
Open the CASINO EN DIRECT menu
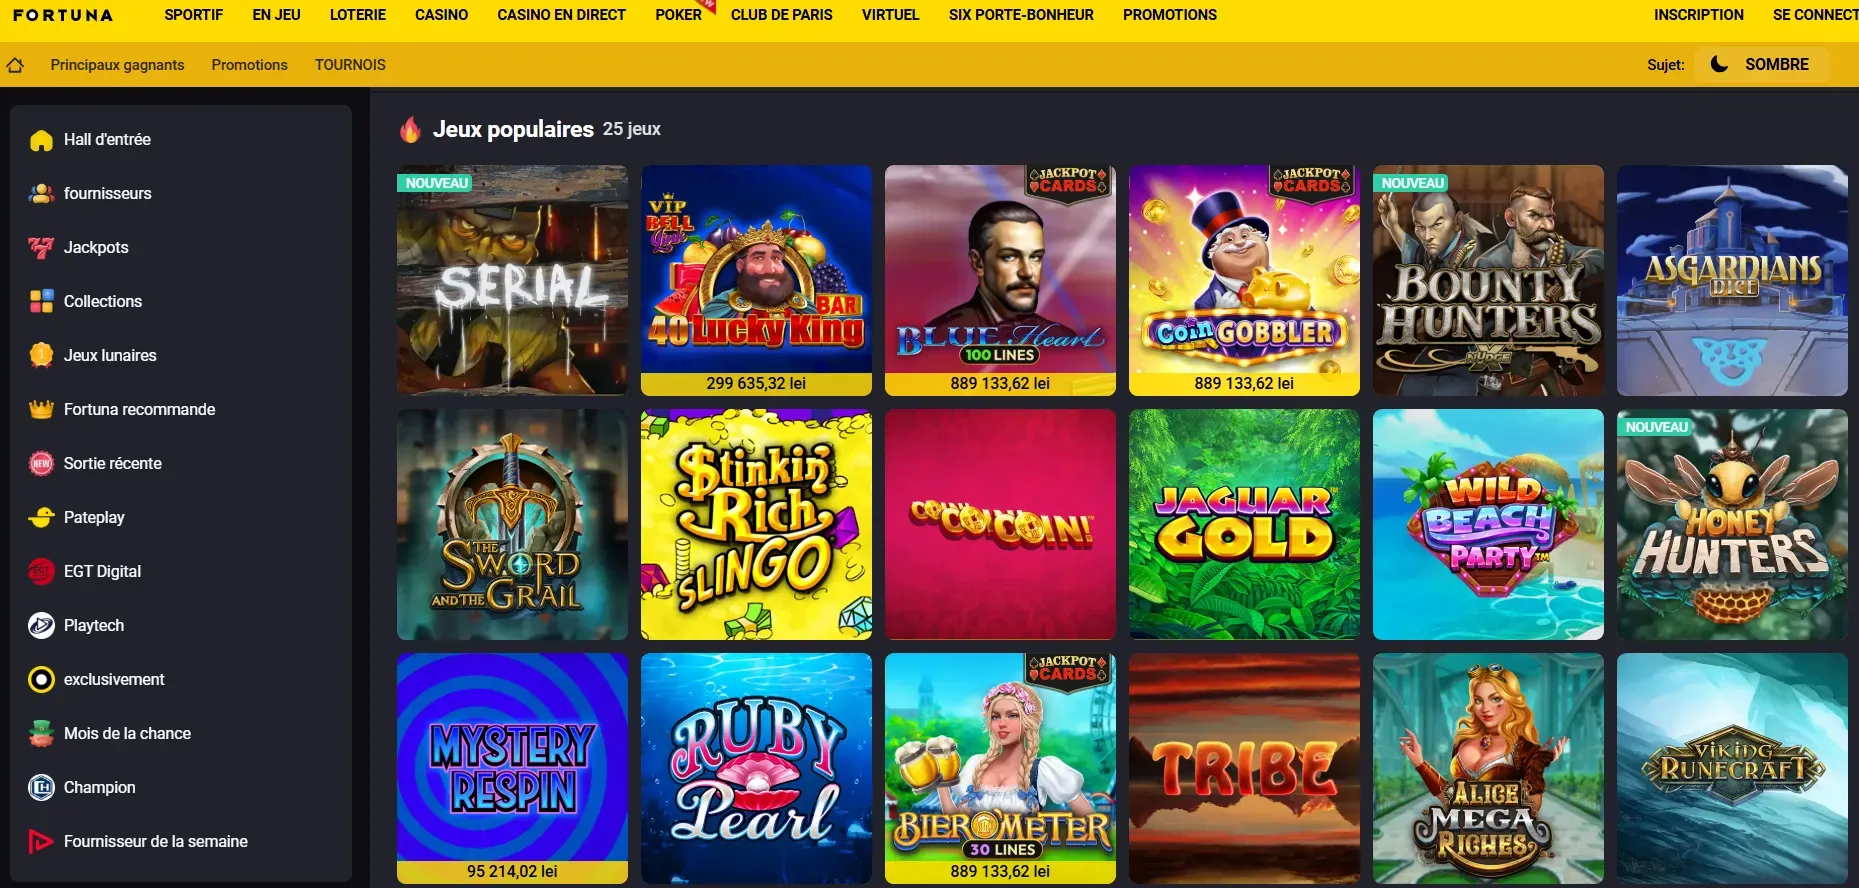point(561,15)
